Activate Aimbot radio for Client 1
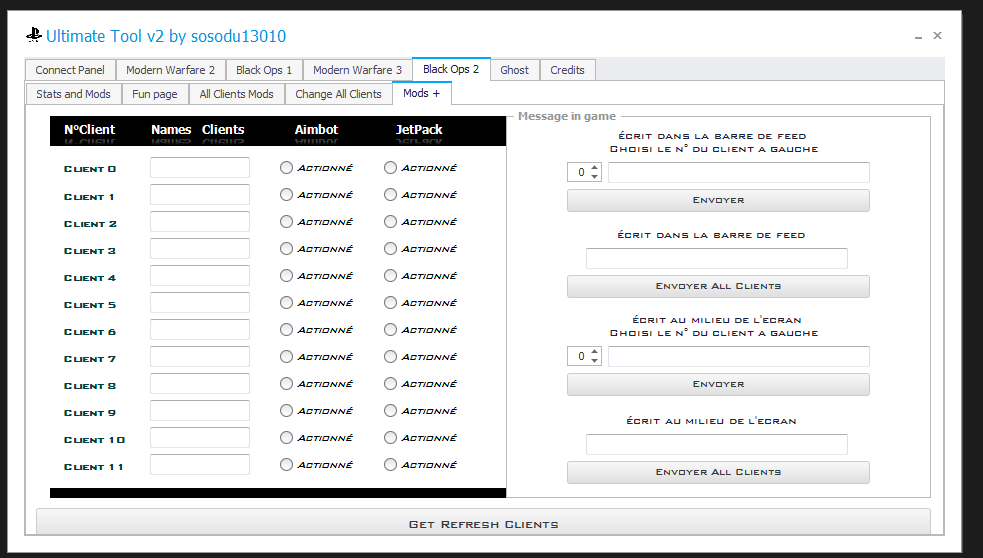Image resolution: width=983 pixels, height=558 pixels. tap(286, 194)
